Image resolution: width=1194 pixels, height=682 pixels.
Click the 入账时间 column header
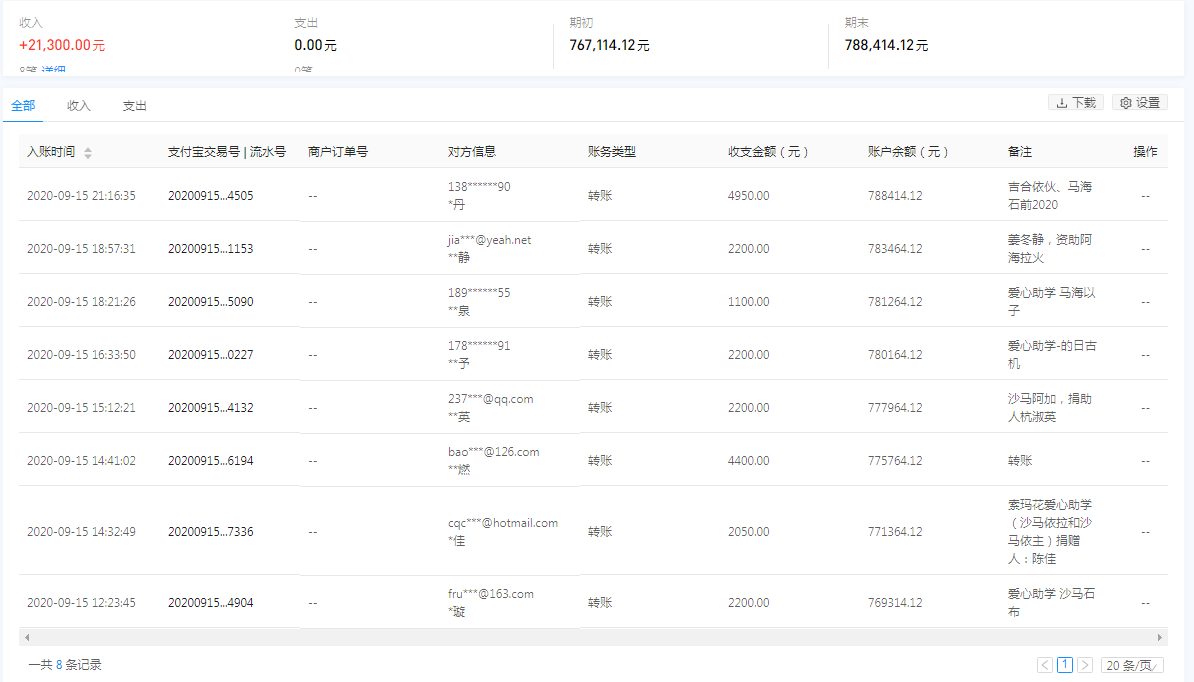(54, 152)
